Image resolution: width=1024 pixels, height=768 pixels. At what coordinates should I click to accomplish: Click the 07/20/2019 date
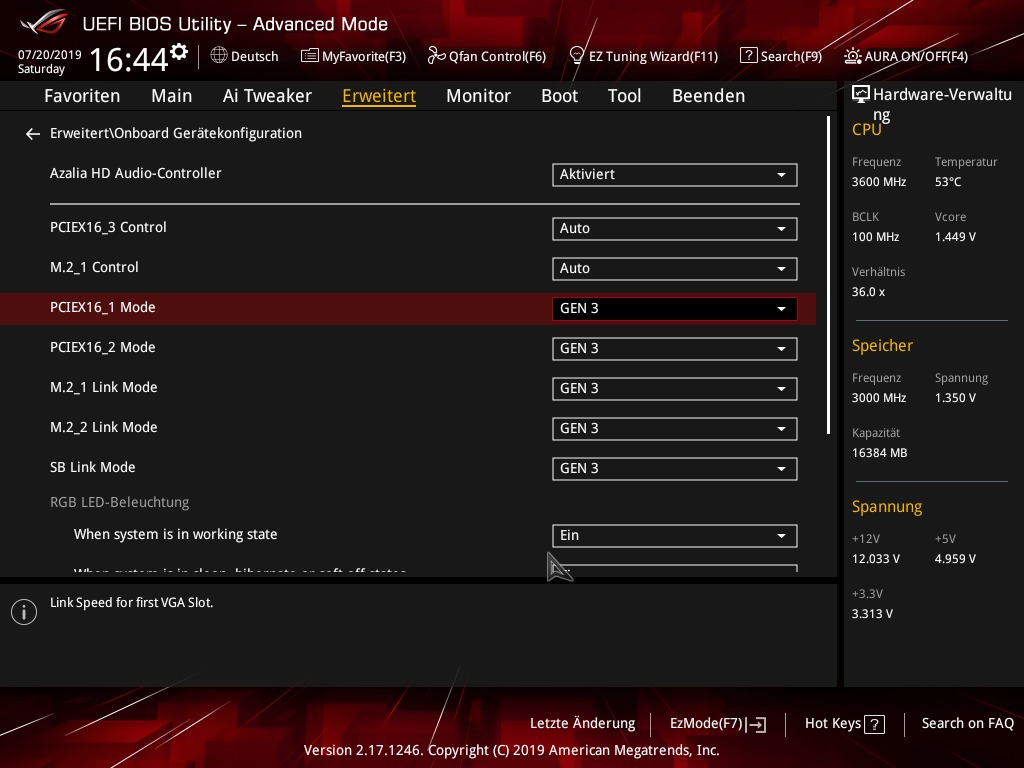tap(50, 55)
